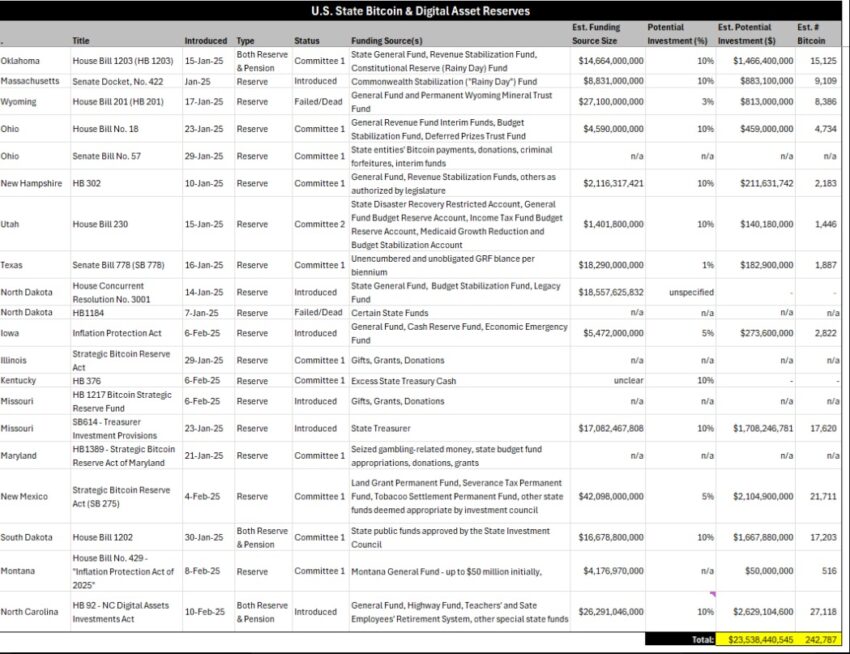Click Utah's 'Committee 2' status cell
Screen dimensions: 850x654
coord(320,224)
